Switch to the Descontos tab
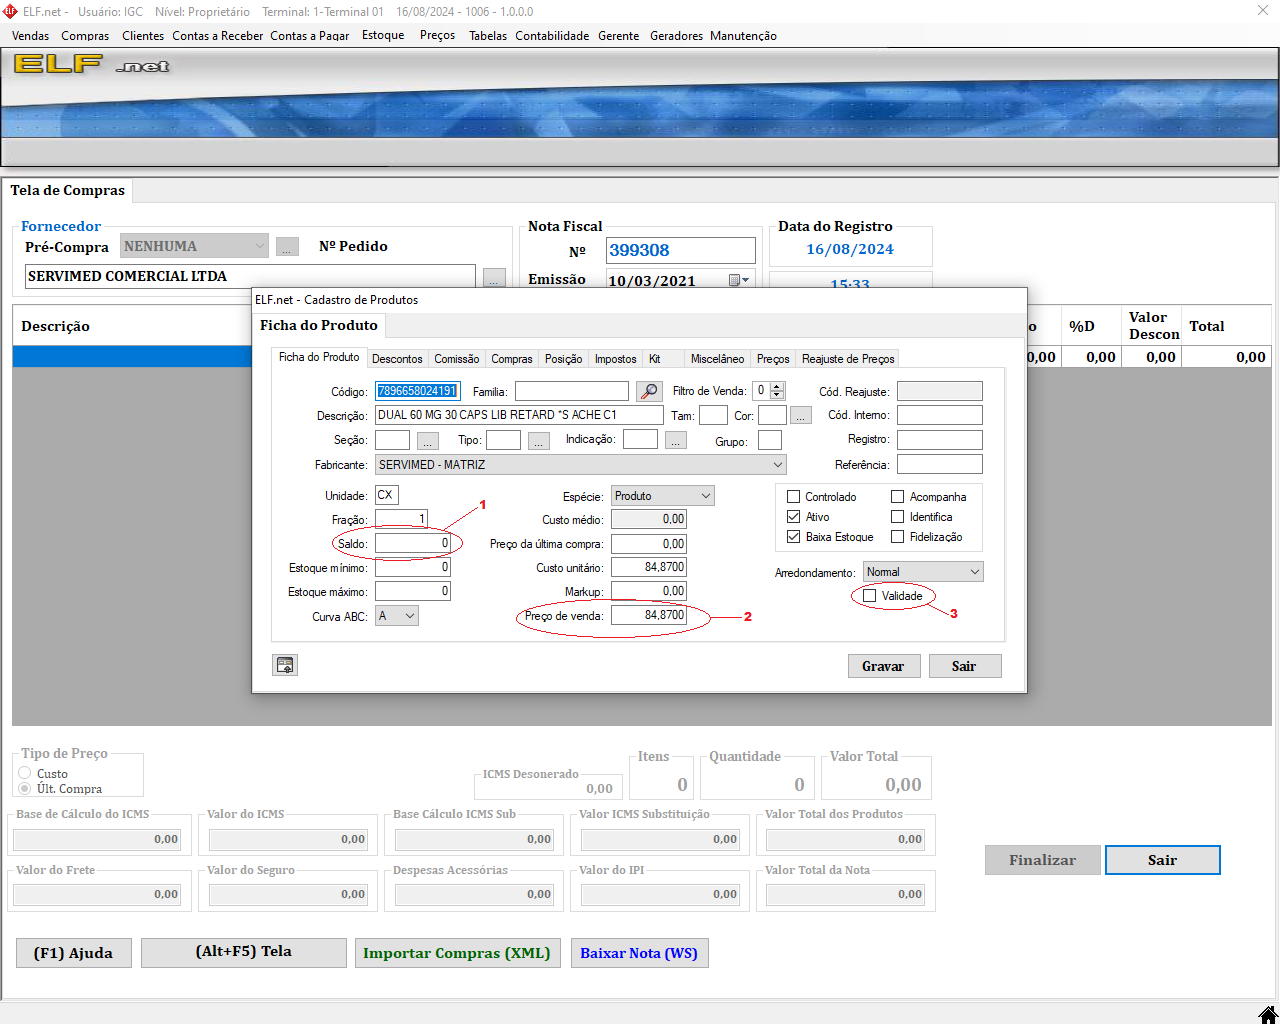 pyautogui.click(x=397, y=359)
